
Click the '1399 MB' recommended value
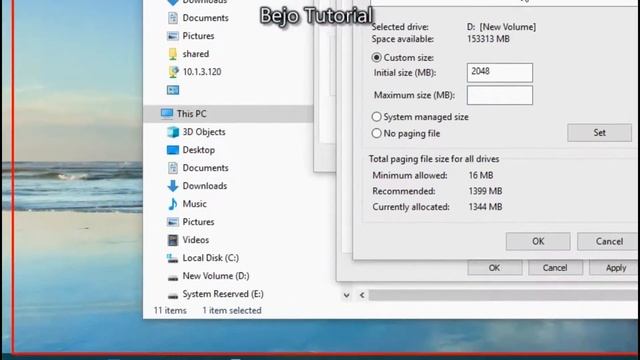485,191
